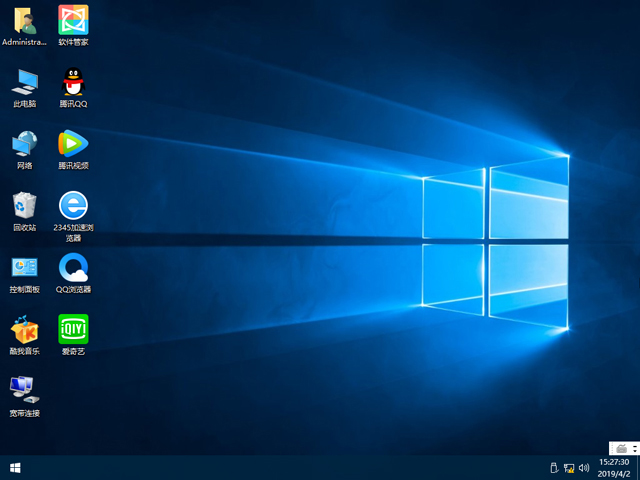Open the taskbar clock and date

coord(614,468)
